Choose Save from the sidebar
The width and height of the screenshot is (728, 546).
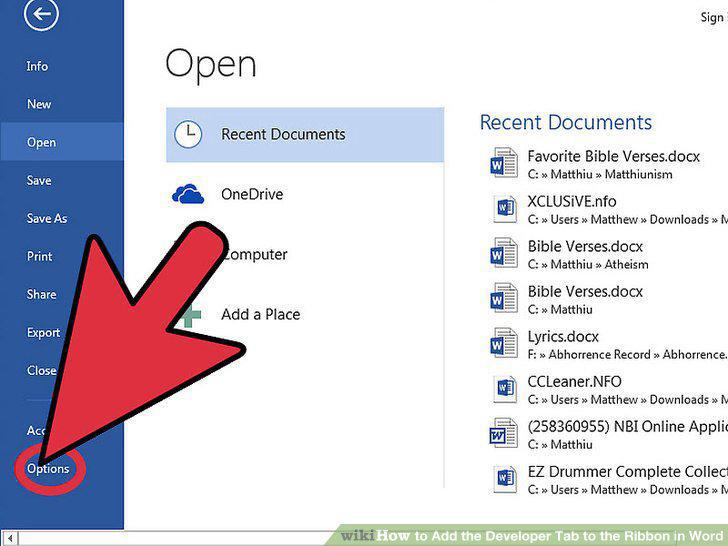pos(39,180)
